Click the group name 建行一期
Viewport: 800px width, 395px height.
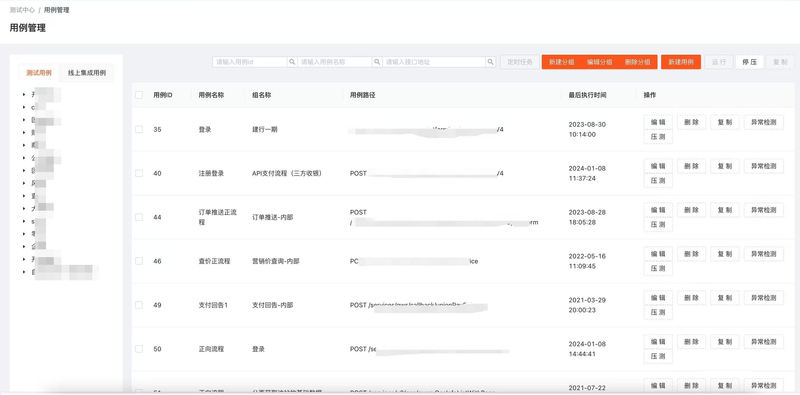tap(265, 130)
